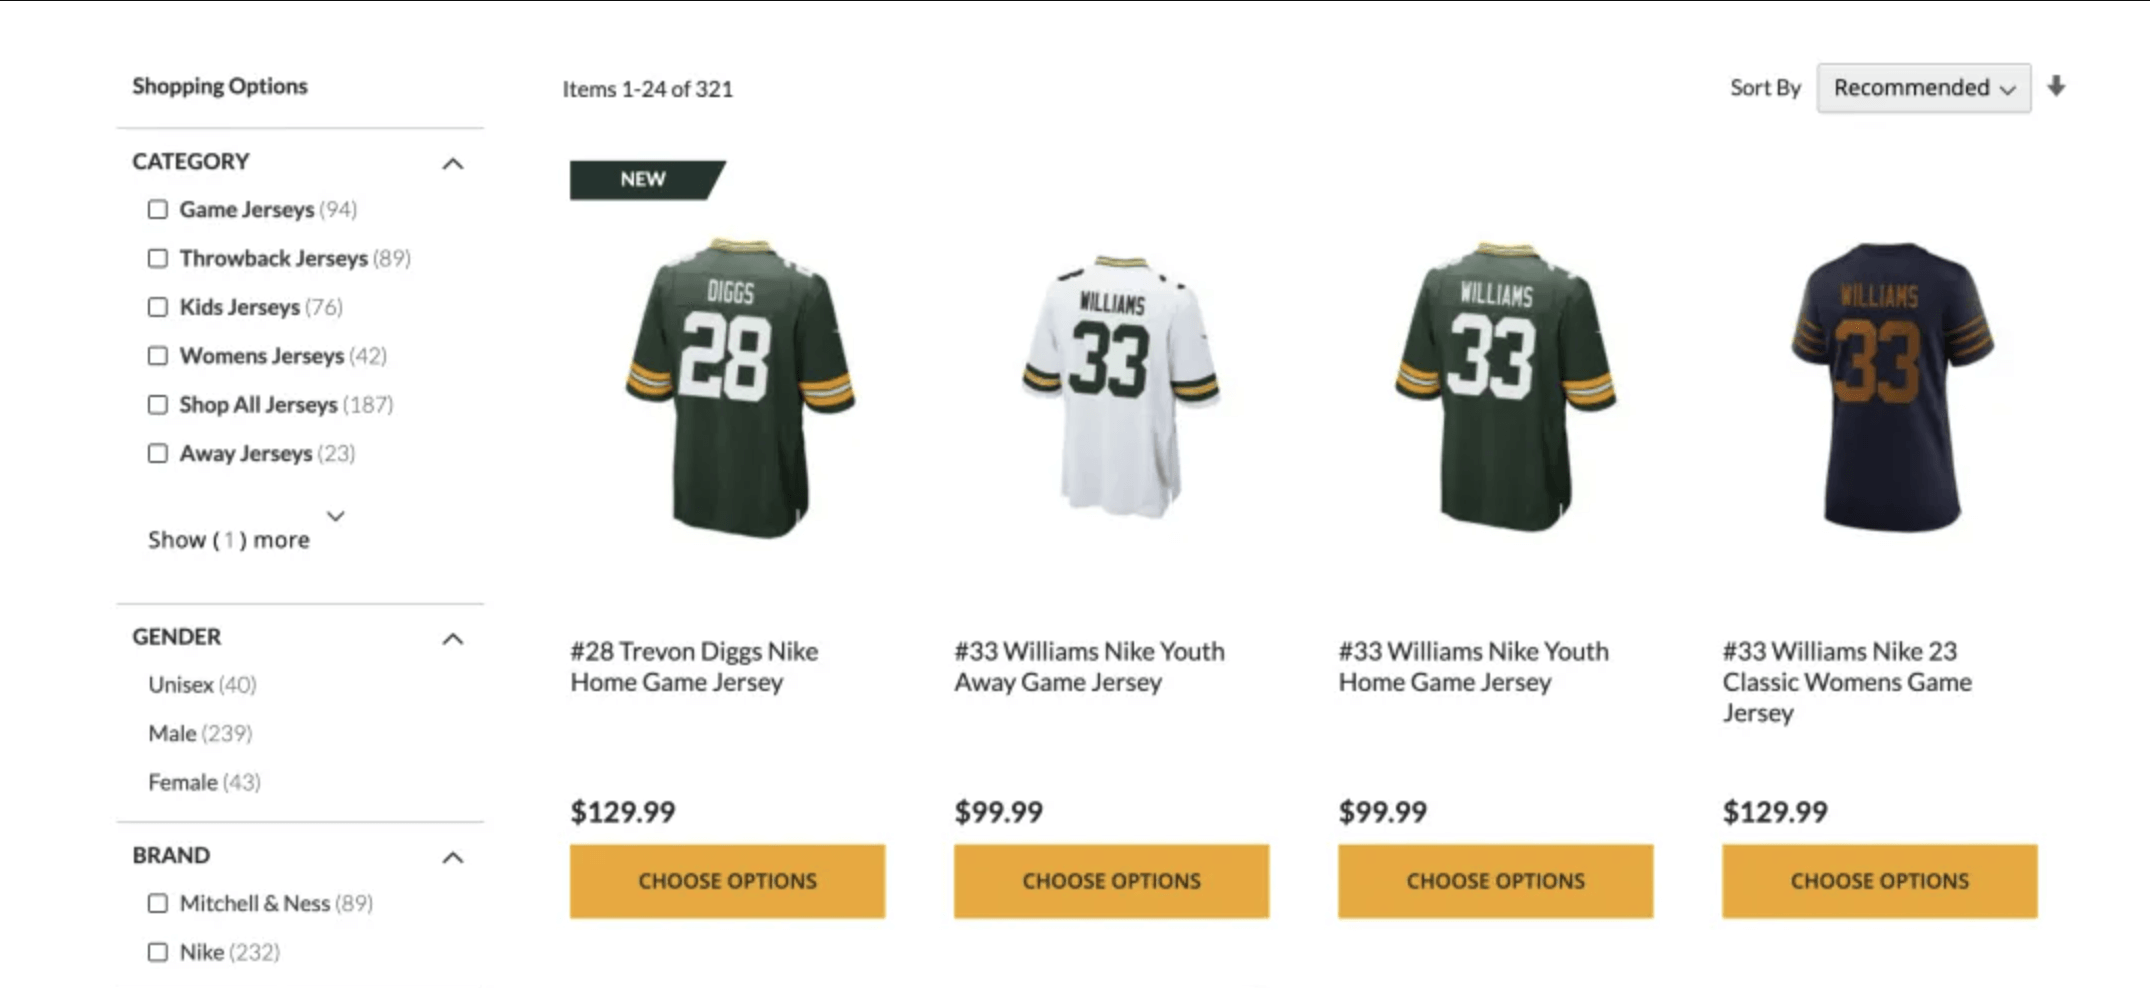The height and width of the screenshot is (988, 2150).
Task: Collapse the Gender filter section
Action: 453,639
